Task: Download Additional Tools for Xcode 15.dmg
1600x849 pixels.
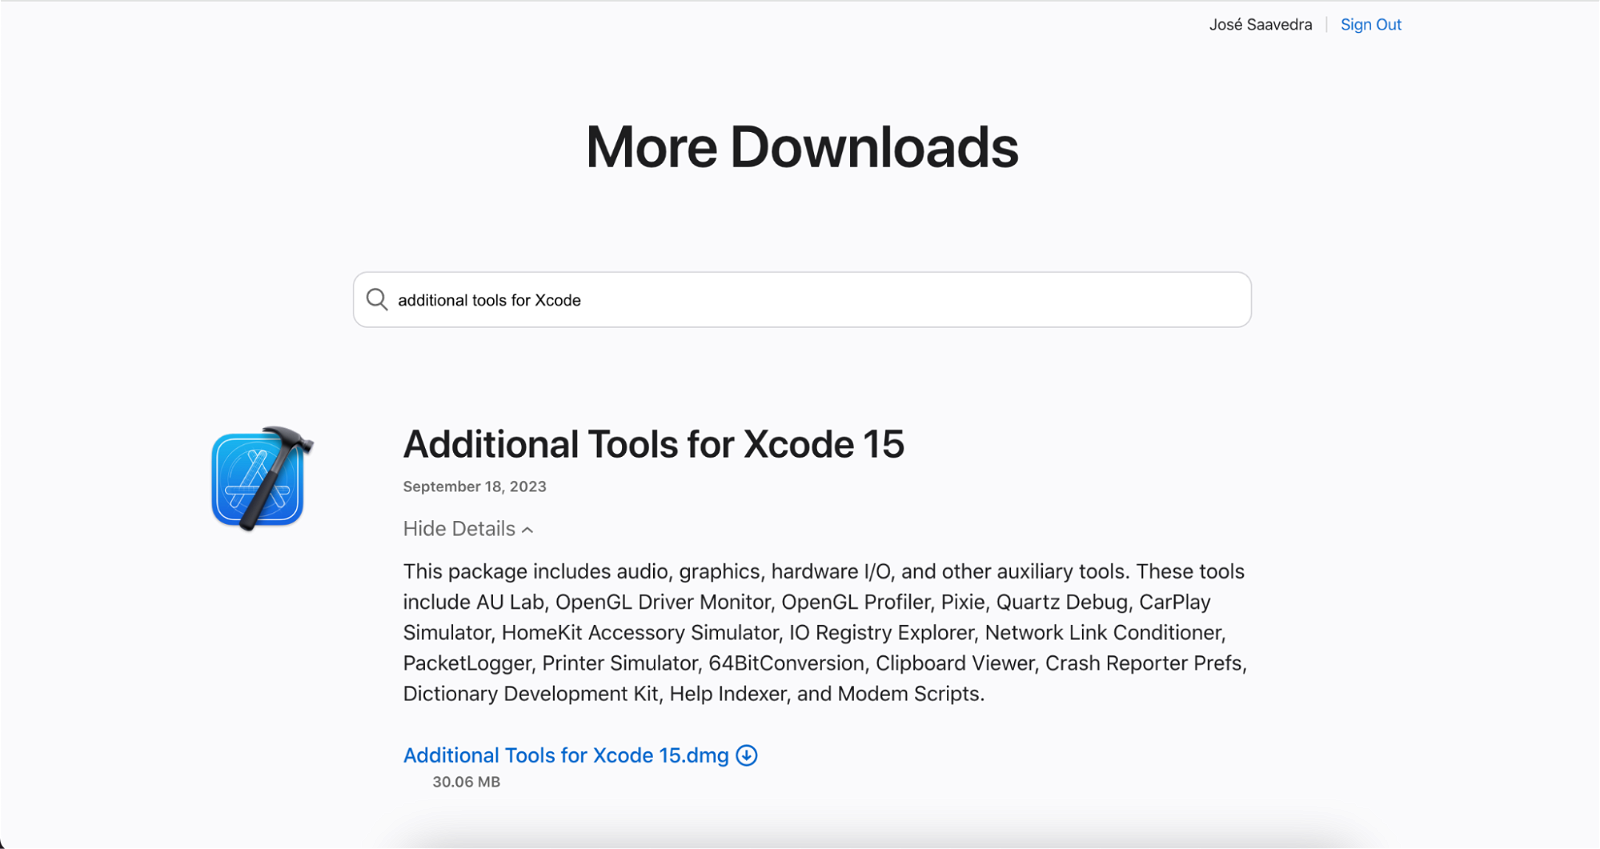Action: (x=565, y=756)
